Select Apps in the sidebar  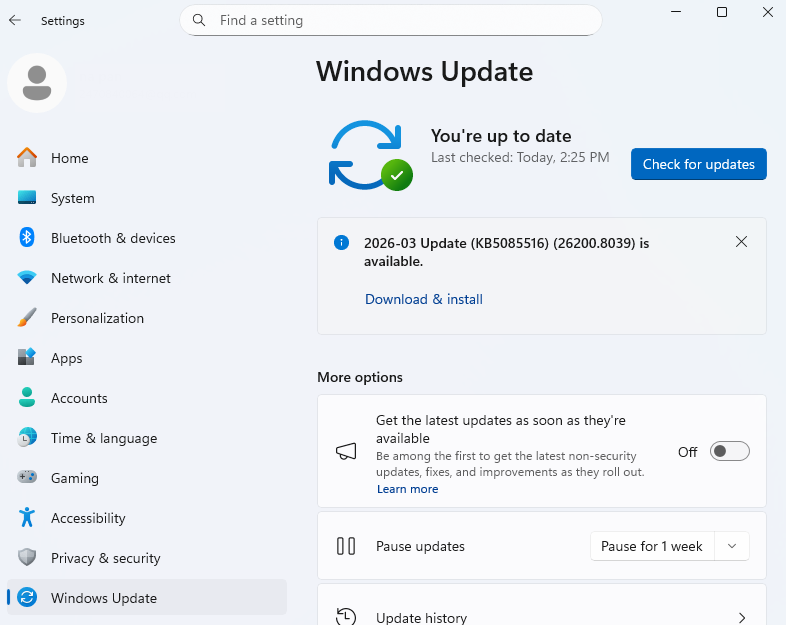click(147, 358)
